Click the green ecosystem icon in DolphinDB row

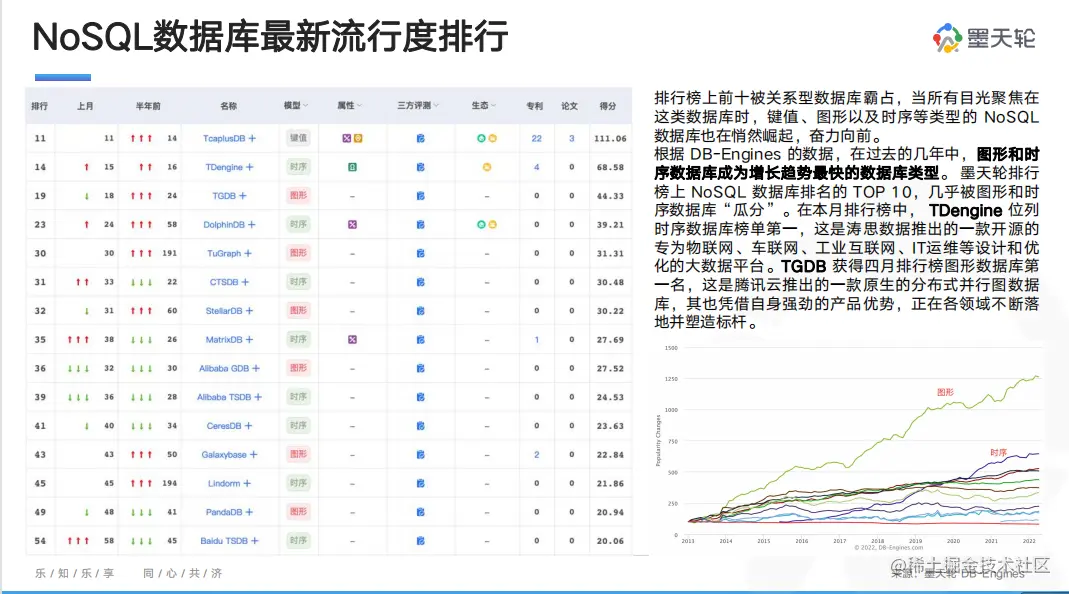tap(481, 224)
